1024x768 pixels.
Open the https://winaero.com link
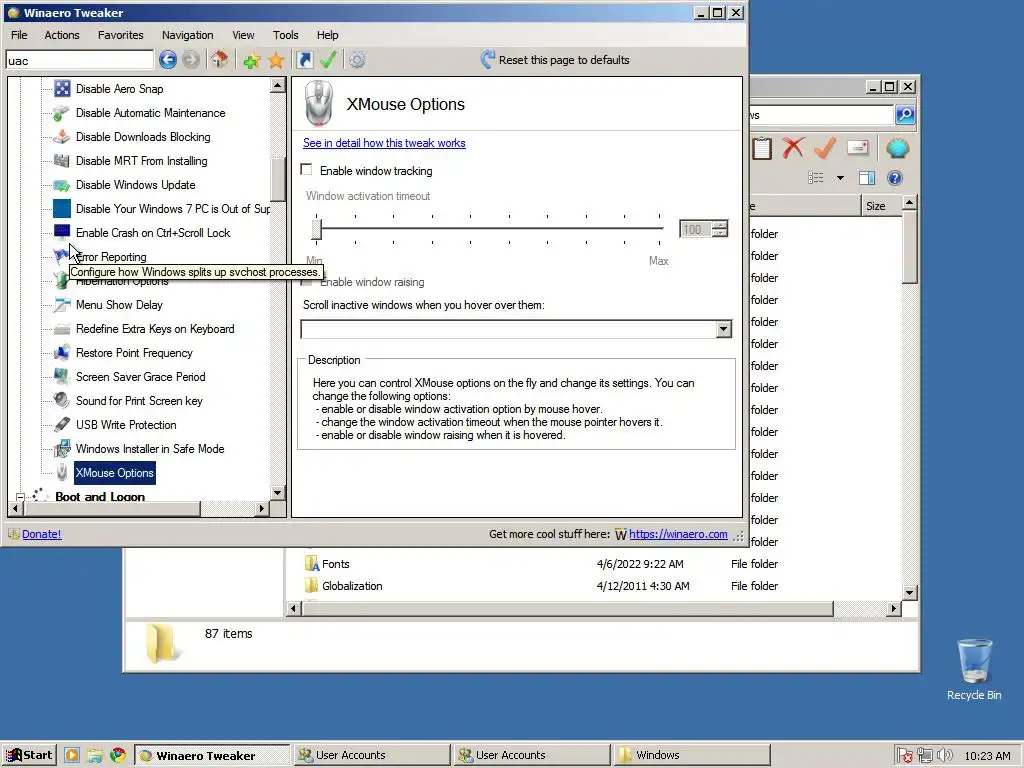click(x=678, y=534)
